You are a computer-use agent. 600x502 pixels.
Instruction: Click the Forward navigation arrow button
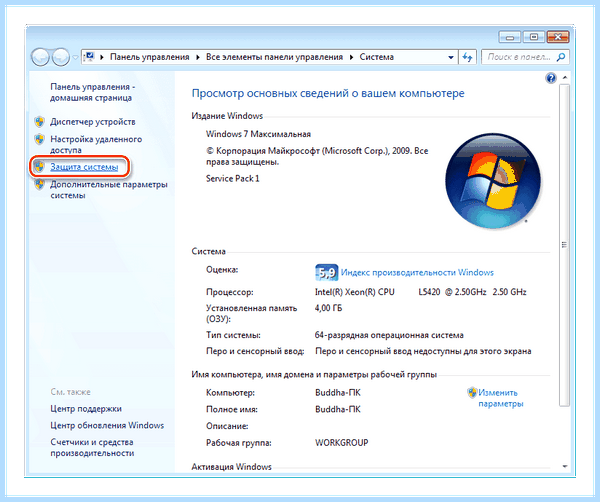tap(60, 57)
